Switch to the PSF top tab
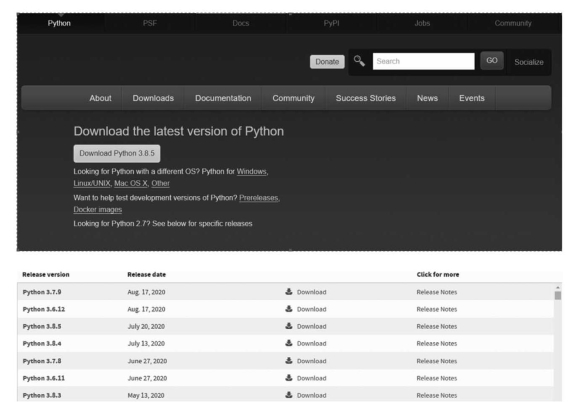 point(150,23)
